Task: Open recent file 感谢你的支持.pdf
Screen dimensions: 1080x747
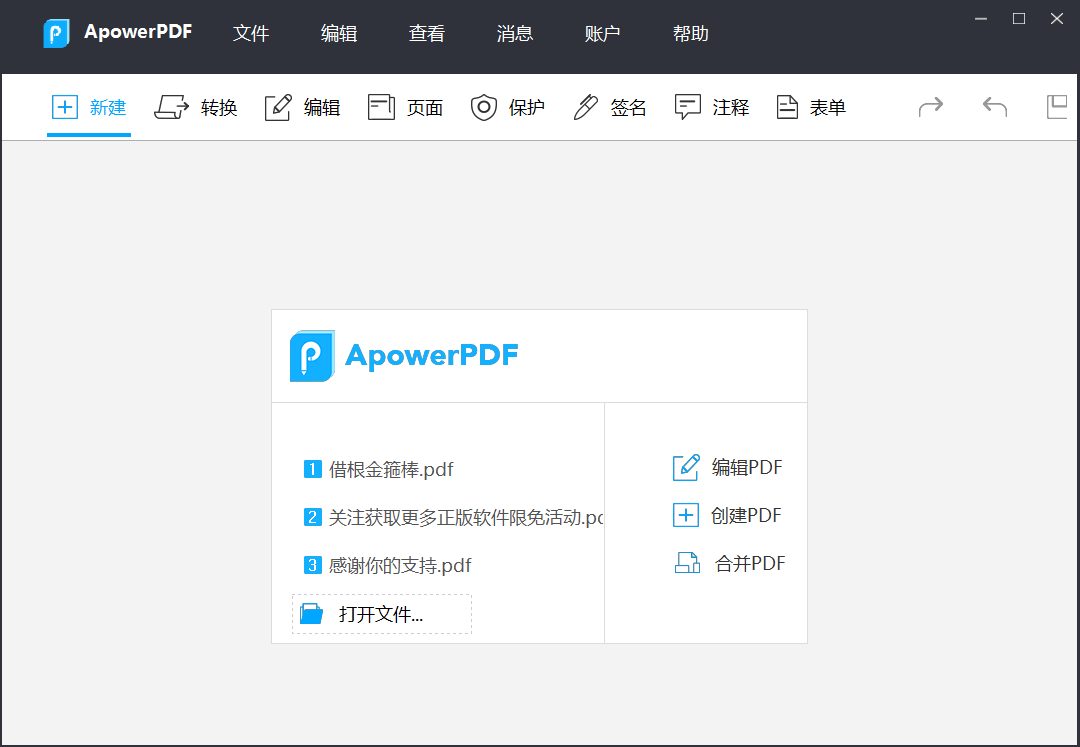Action: click(x=388, y=565)
